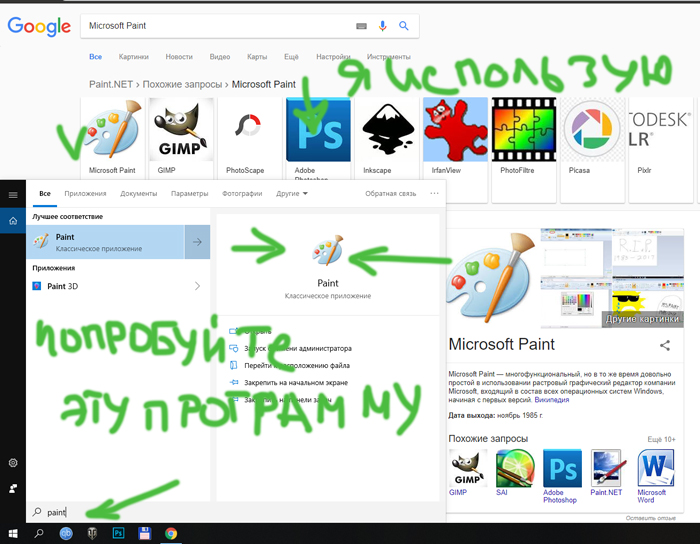Click the Оставить отзыв link
The height and width of the screenshot is (544, 700).
coord(651,518)
